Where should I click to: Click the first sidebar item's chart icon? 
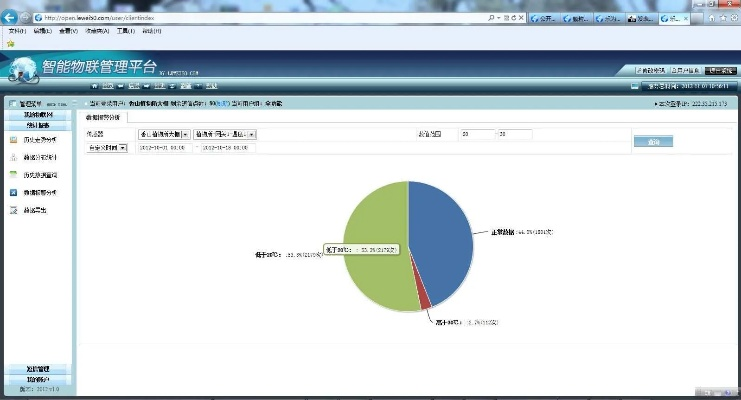(x=13, y=140)
